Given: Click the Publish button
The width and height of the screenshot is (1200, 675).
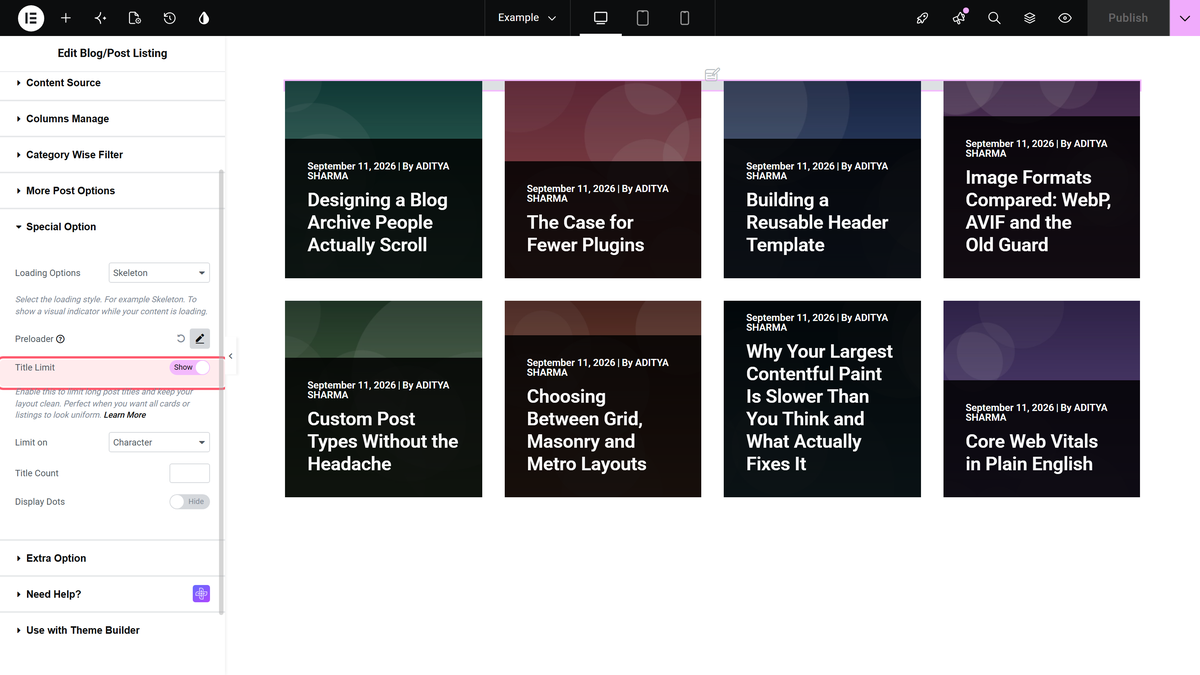Looking at the screenshot, I should pyautogui.click(x=1128, y=18).
